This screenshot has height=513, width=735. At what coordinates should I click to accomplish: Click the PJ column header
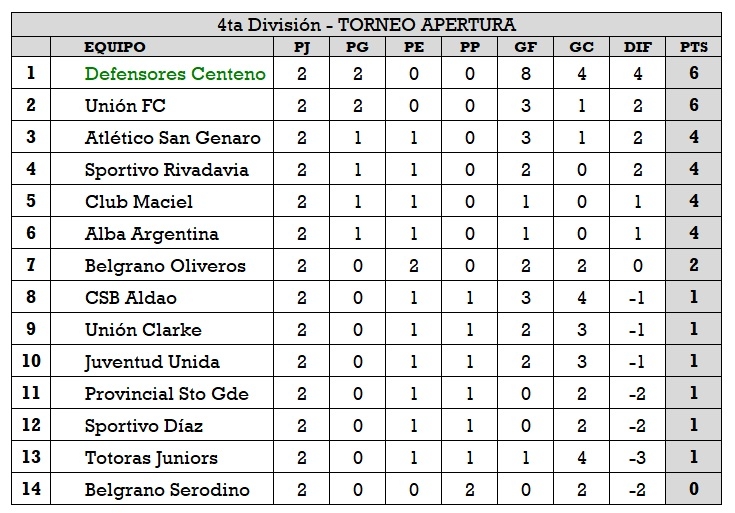(301, 47)
